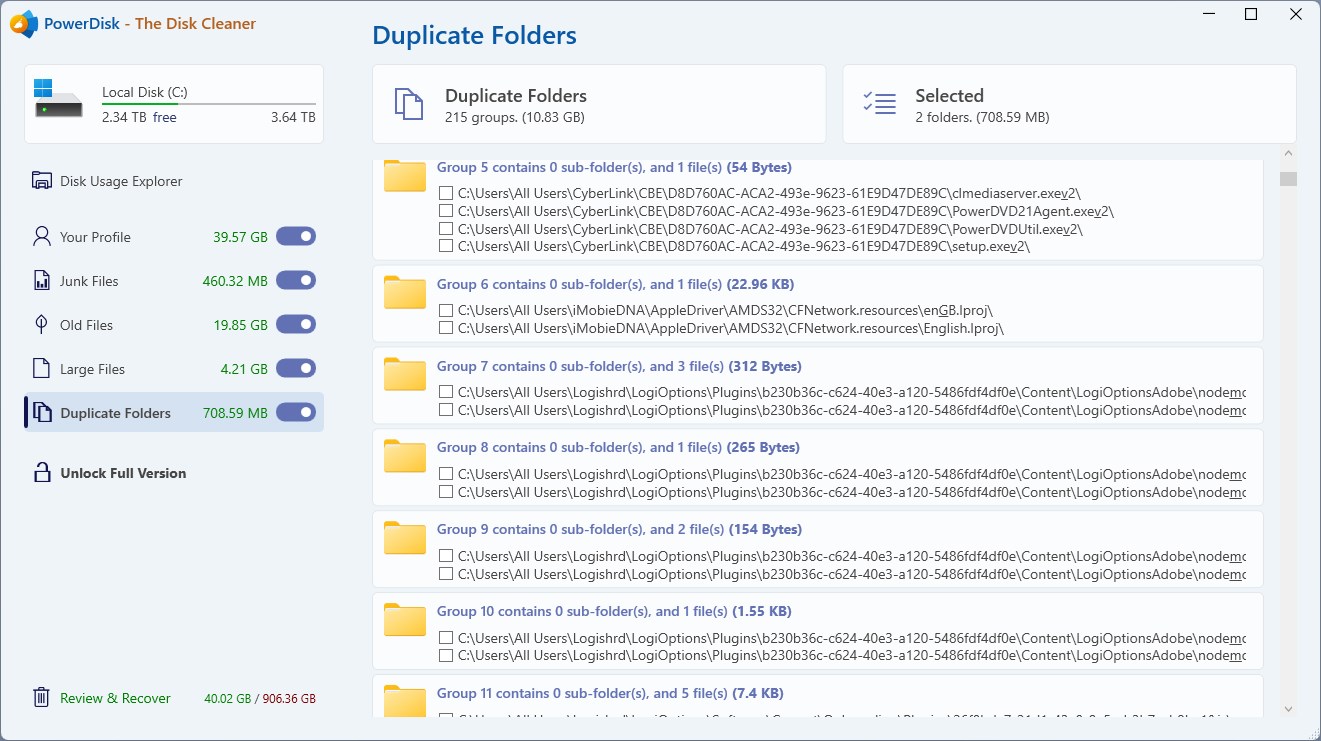
Task: Click the Unlock Full Version padlock icon
Action: 42,473
